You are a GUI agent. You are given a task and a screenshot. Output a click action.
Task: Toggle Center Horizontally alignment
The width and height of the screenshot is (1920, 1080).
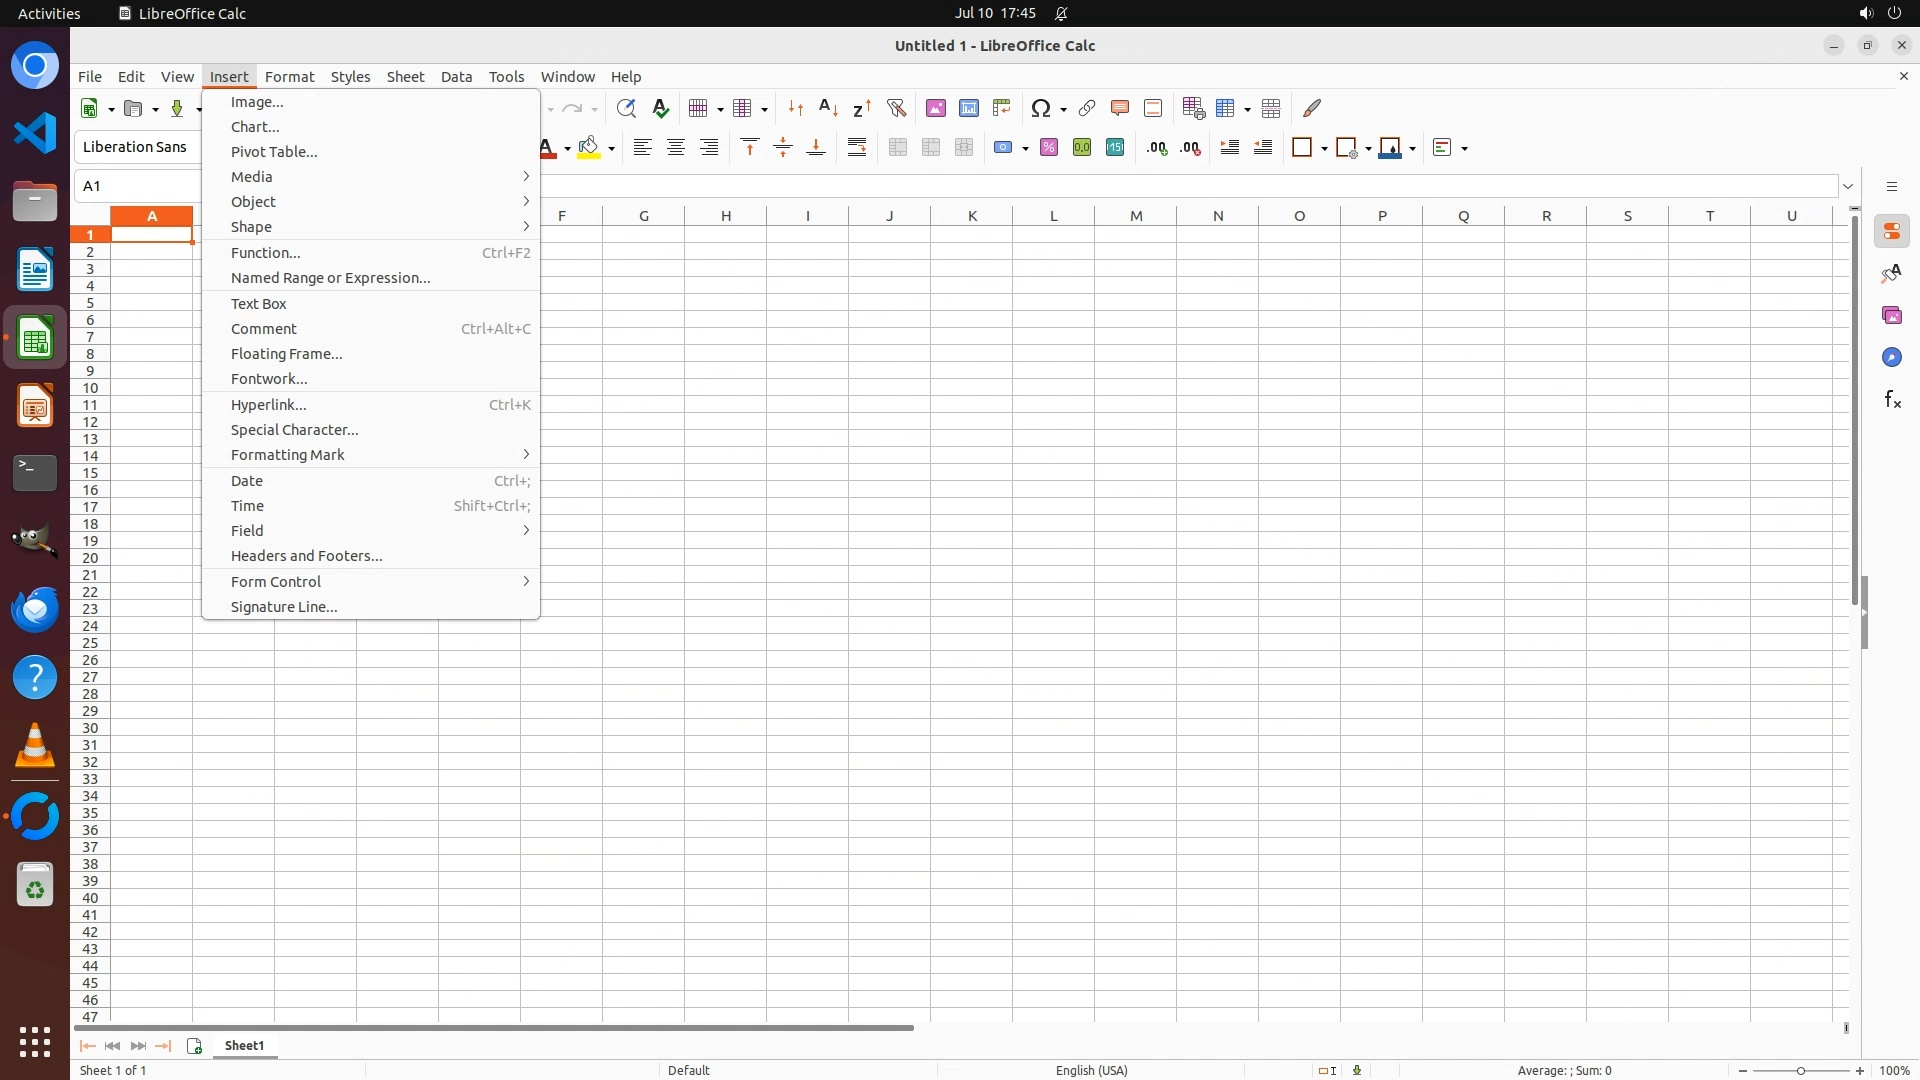tap(676, 148)
